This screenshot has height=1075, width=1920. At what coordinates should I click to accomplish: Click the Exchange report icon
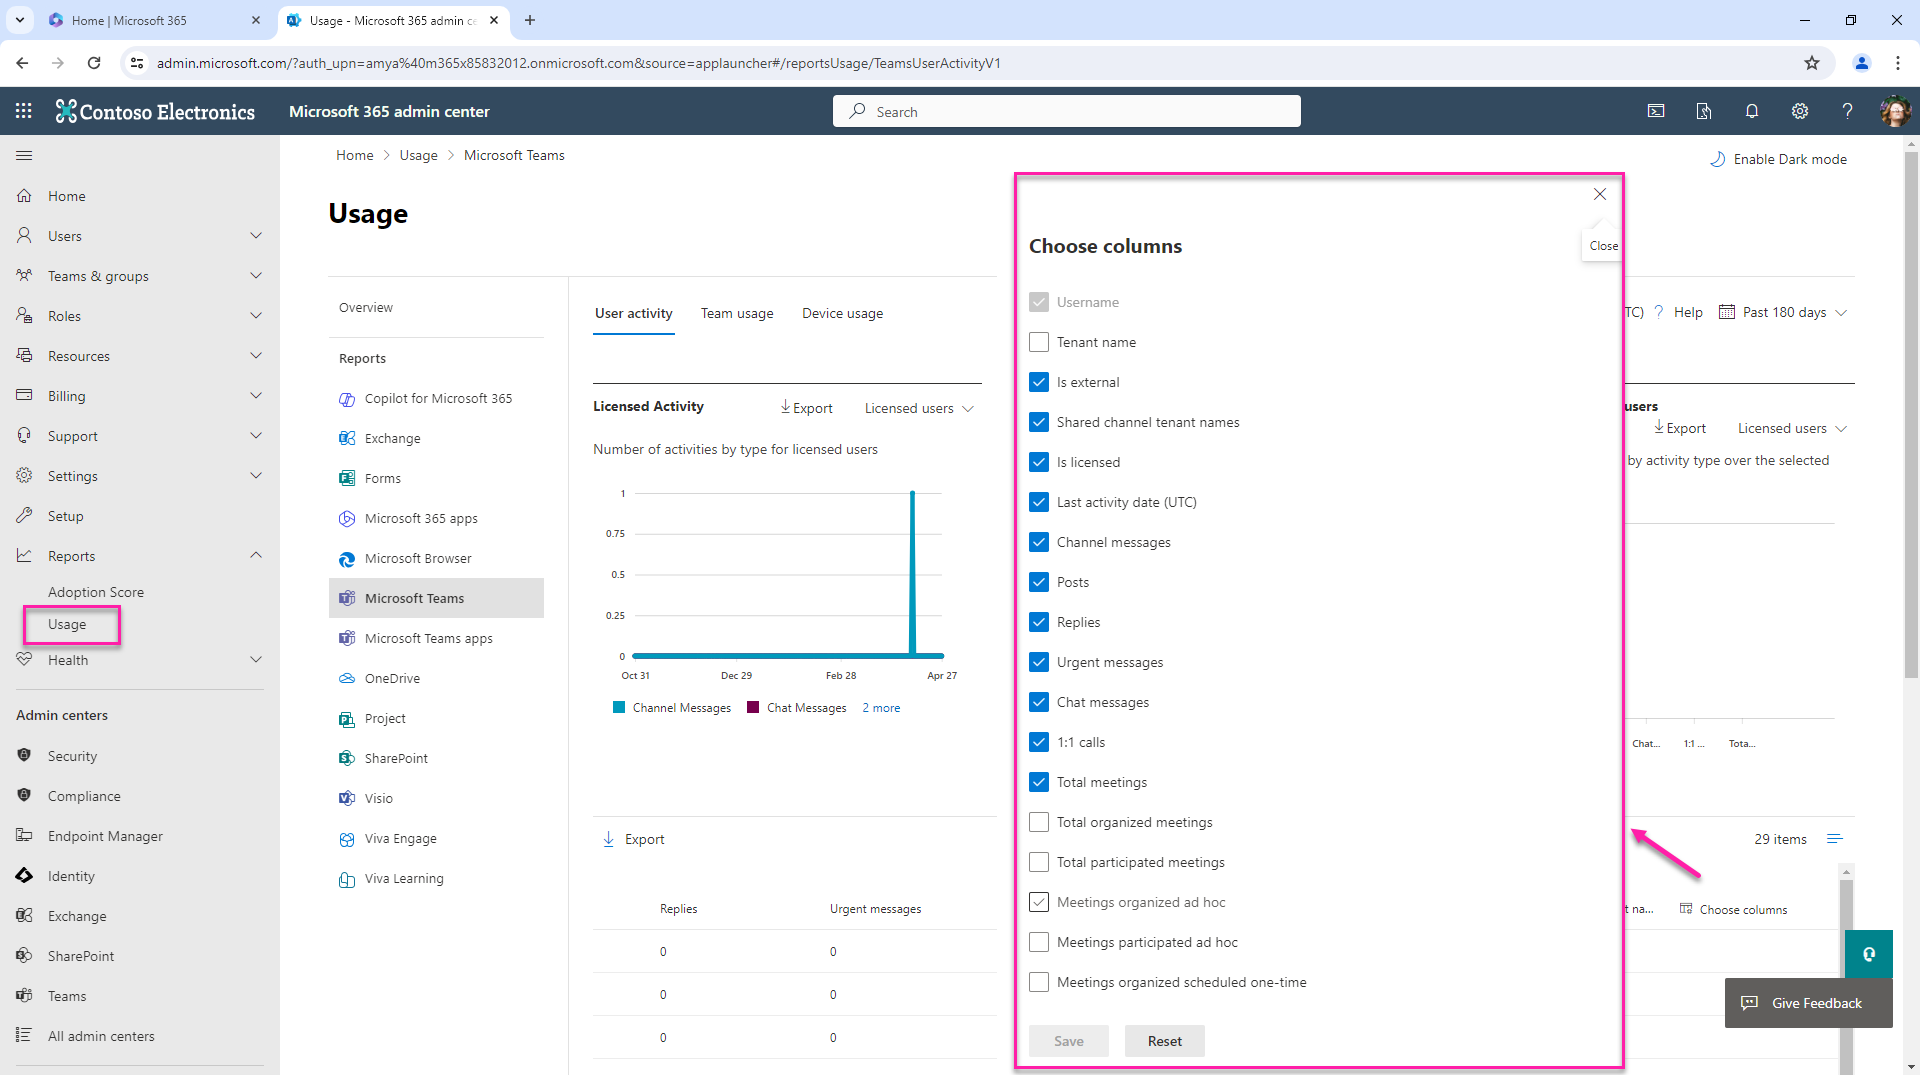click(x=347, y=439)
